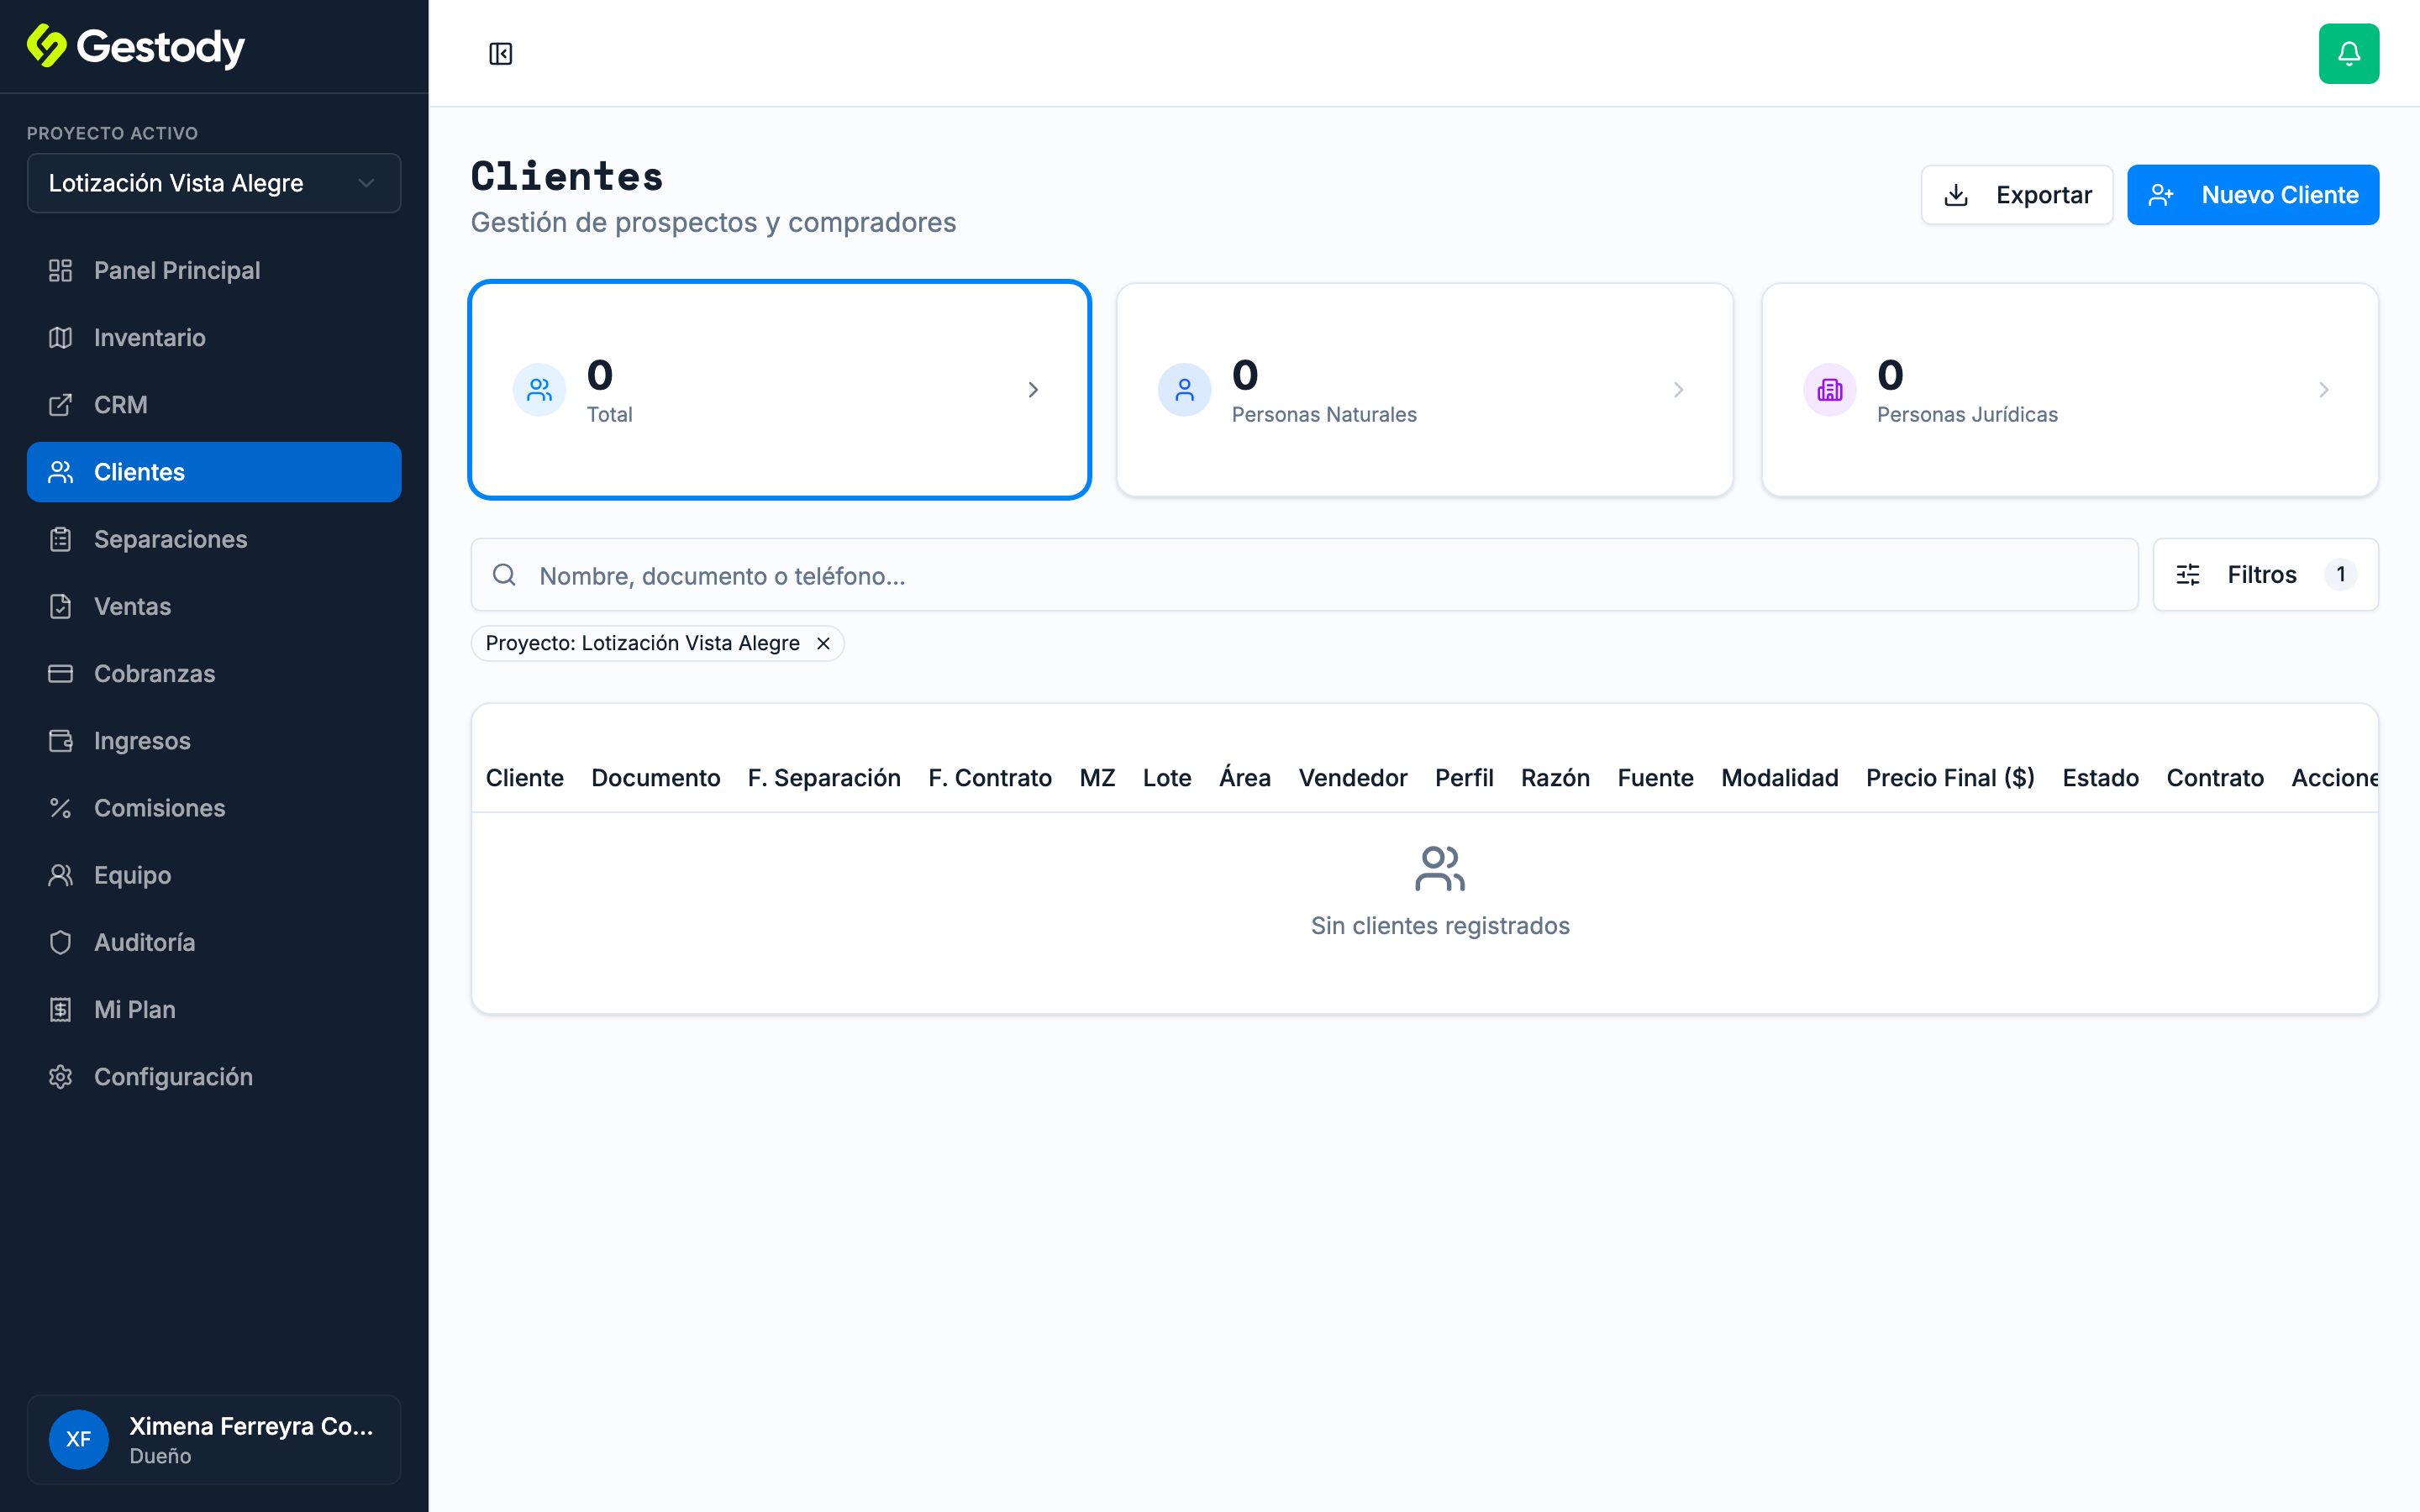Focus the name, document or phone search field

[1304, 575]
